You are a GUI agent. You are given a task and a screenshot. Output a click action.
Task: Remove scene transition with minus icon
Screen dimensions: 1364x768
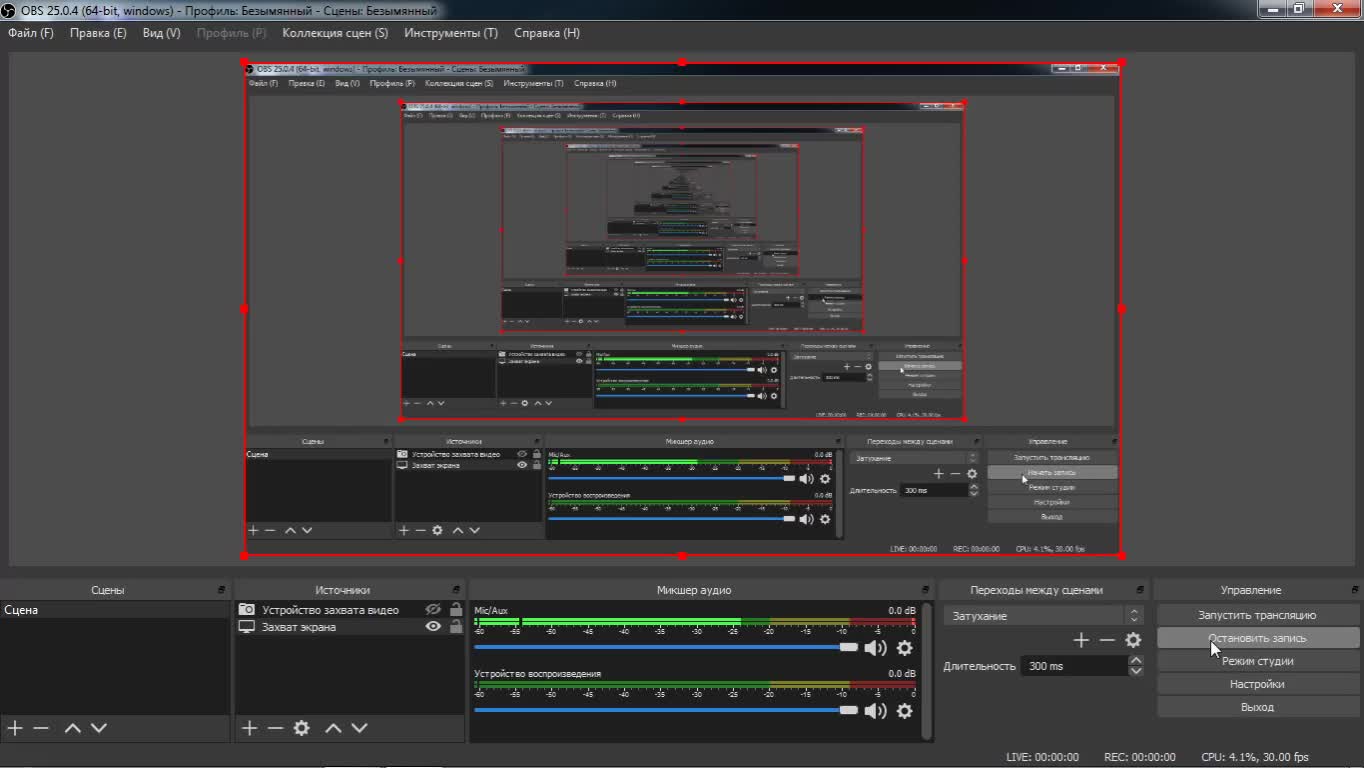pyautogui.click(x=1107, y=640)
